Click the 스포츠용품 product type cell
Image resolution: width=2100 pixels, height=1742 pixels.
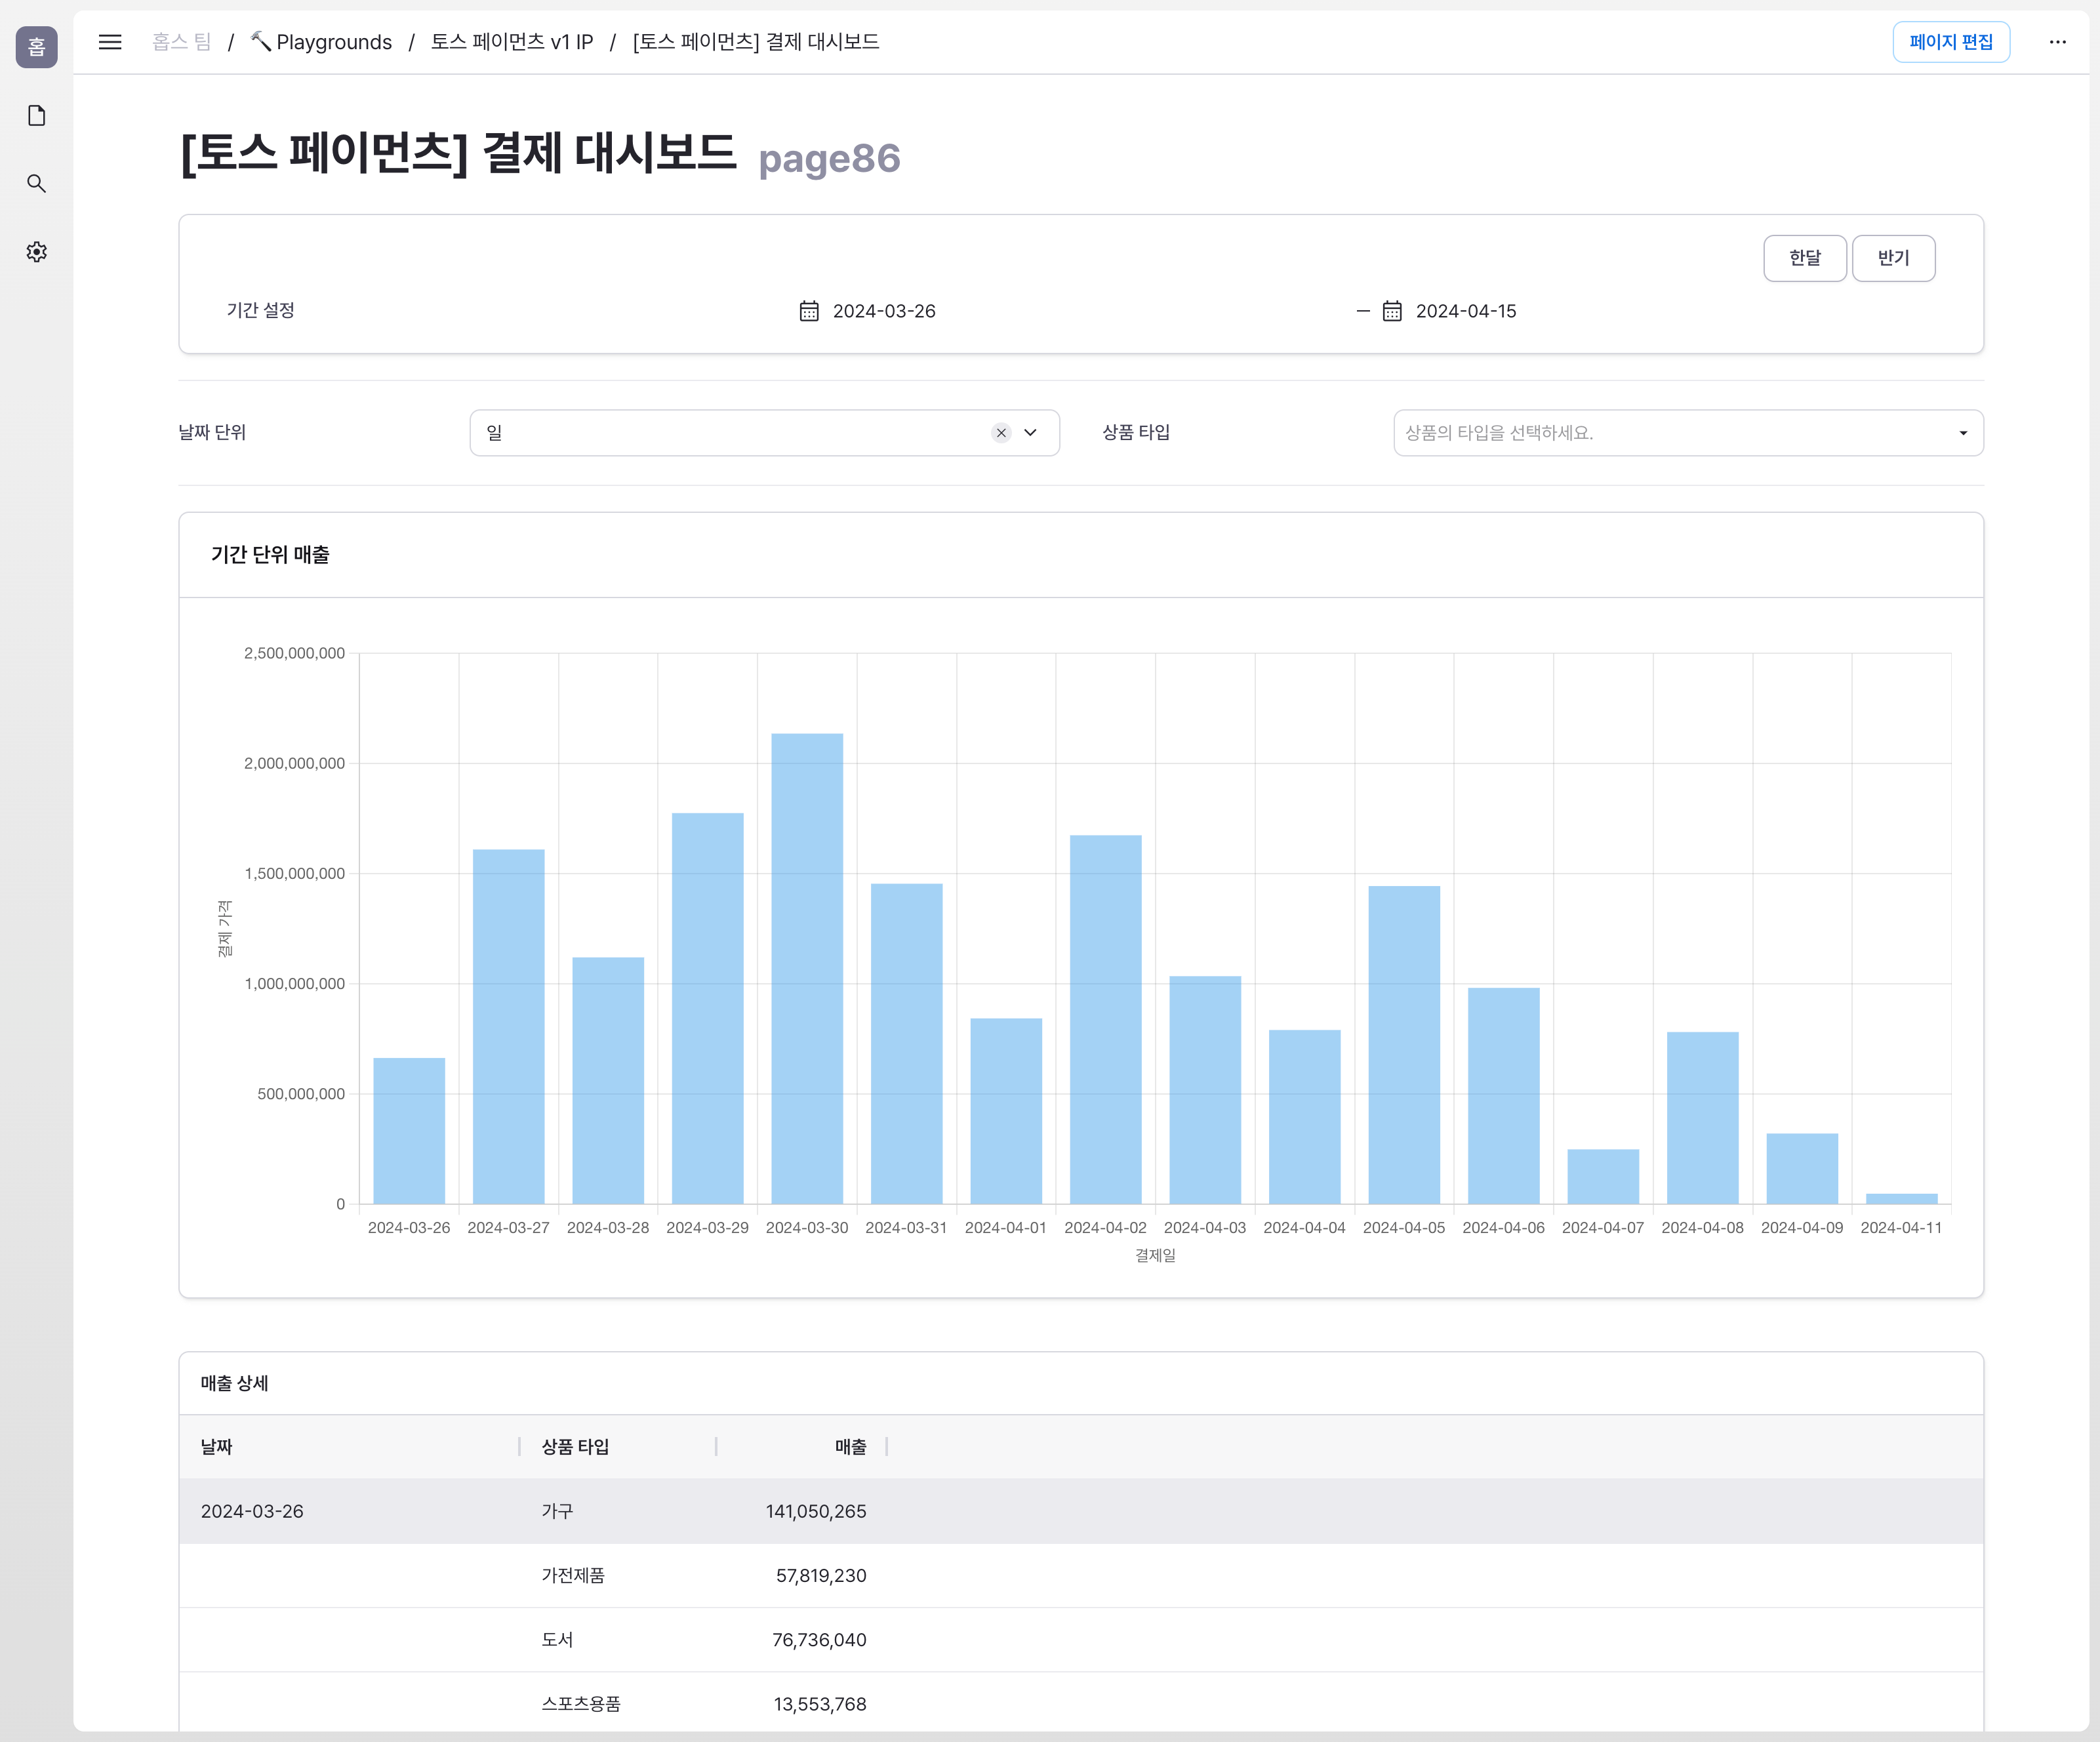click(581, 1704)
